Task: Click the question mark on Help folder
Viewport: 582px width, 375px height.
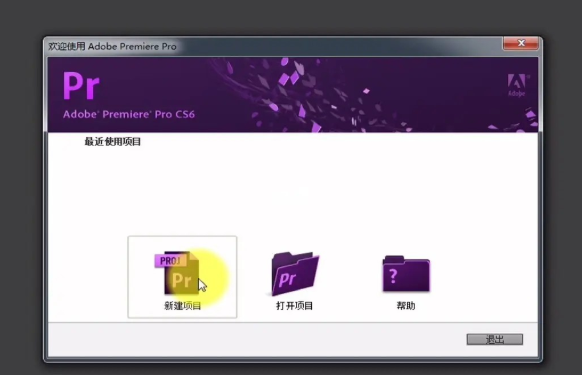Action: (393, 276)
